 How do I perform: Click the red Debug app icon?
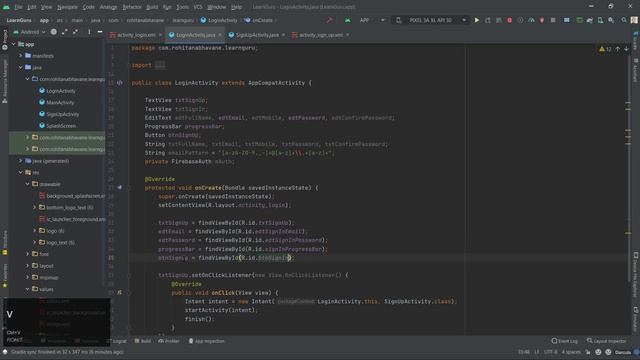click(x=509, y=20)
